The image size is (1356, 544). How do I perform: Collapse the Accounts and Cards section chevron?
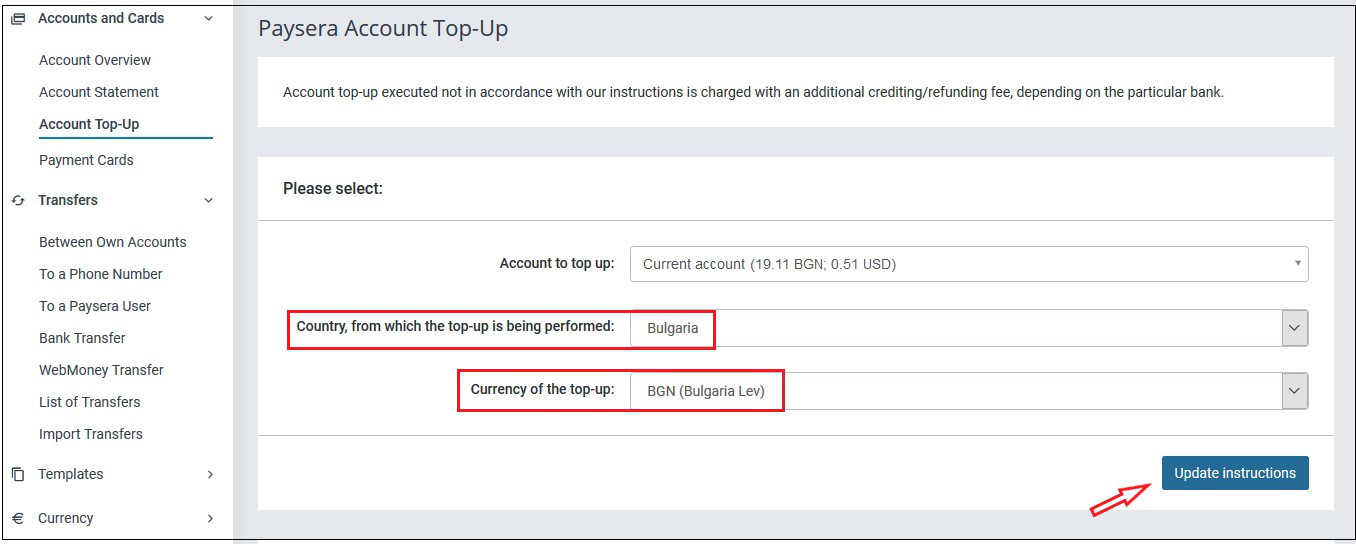(208, 18)
